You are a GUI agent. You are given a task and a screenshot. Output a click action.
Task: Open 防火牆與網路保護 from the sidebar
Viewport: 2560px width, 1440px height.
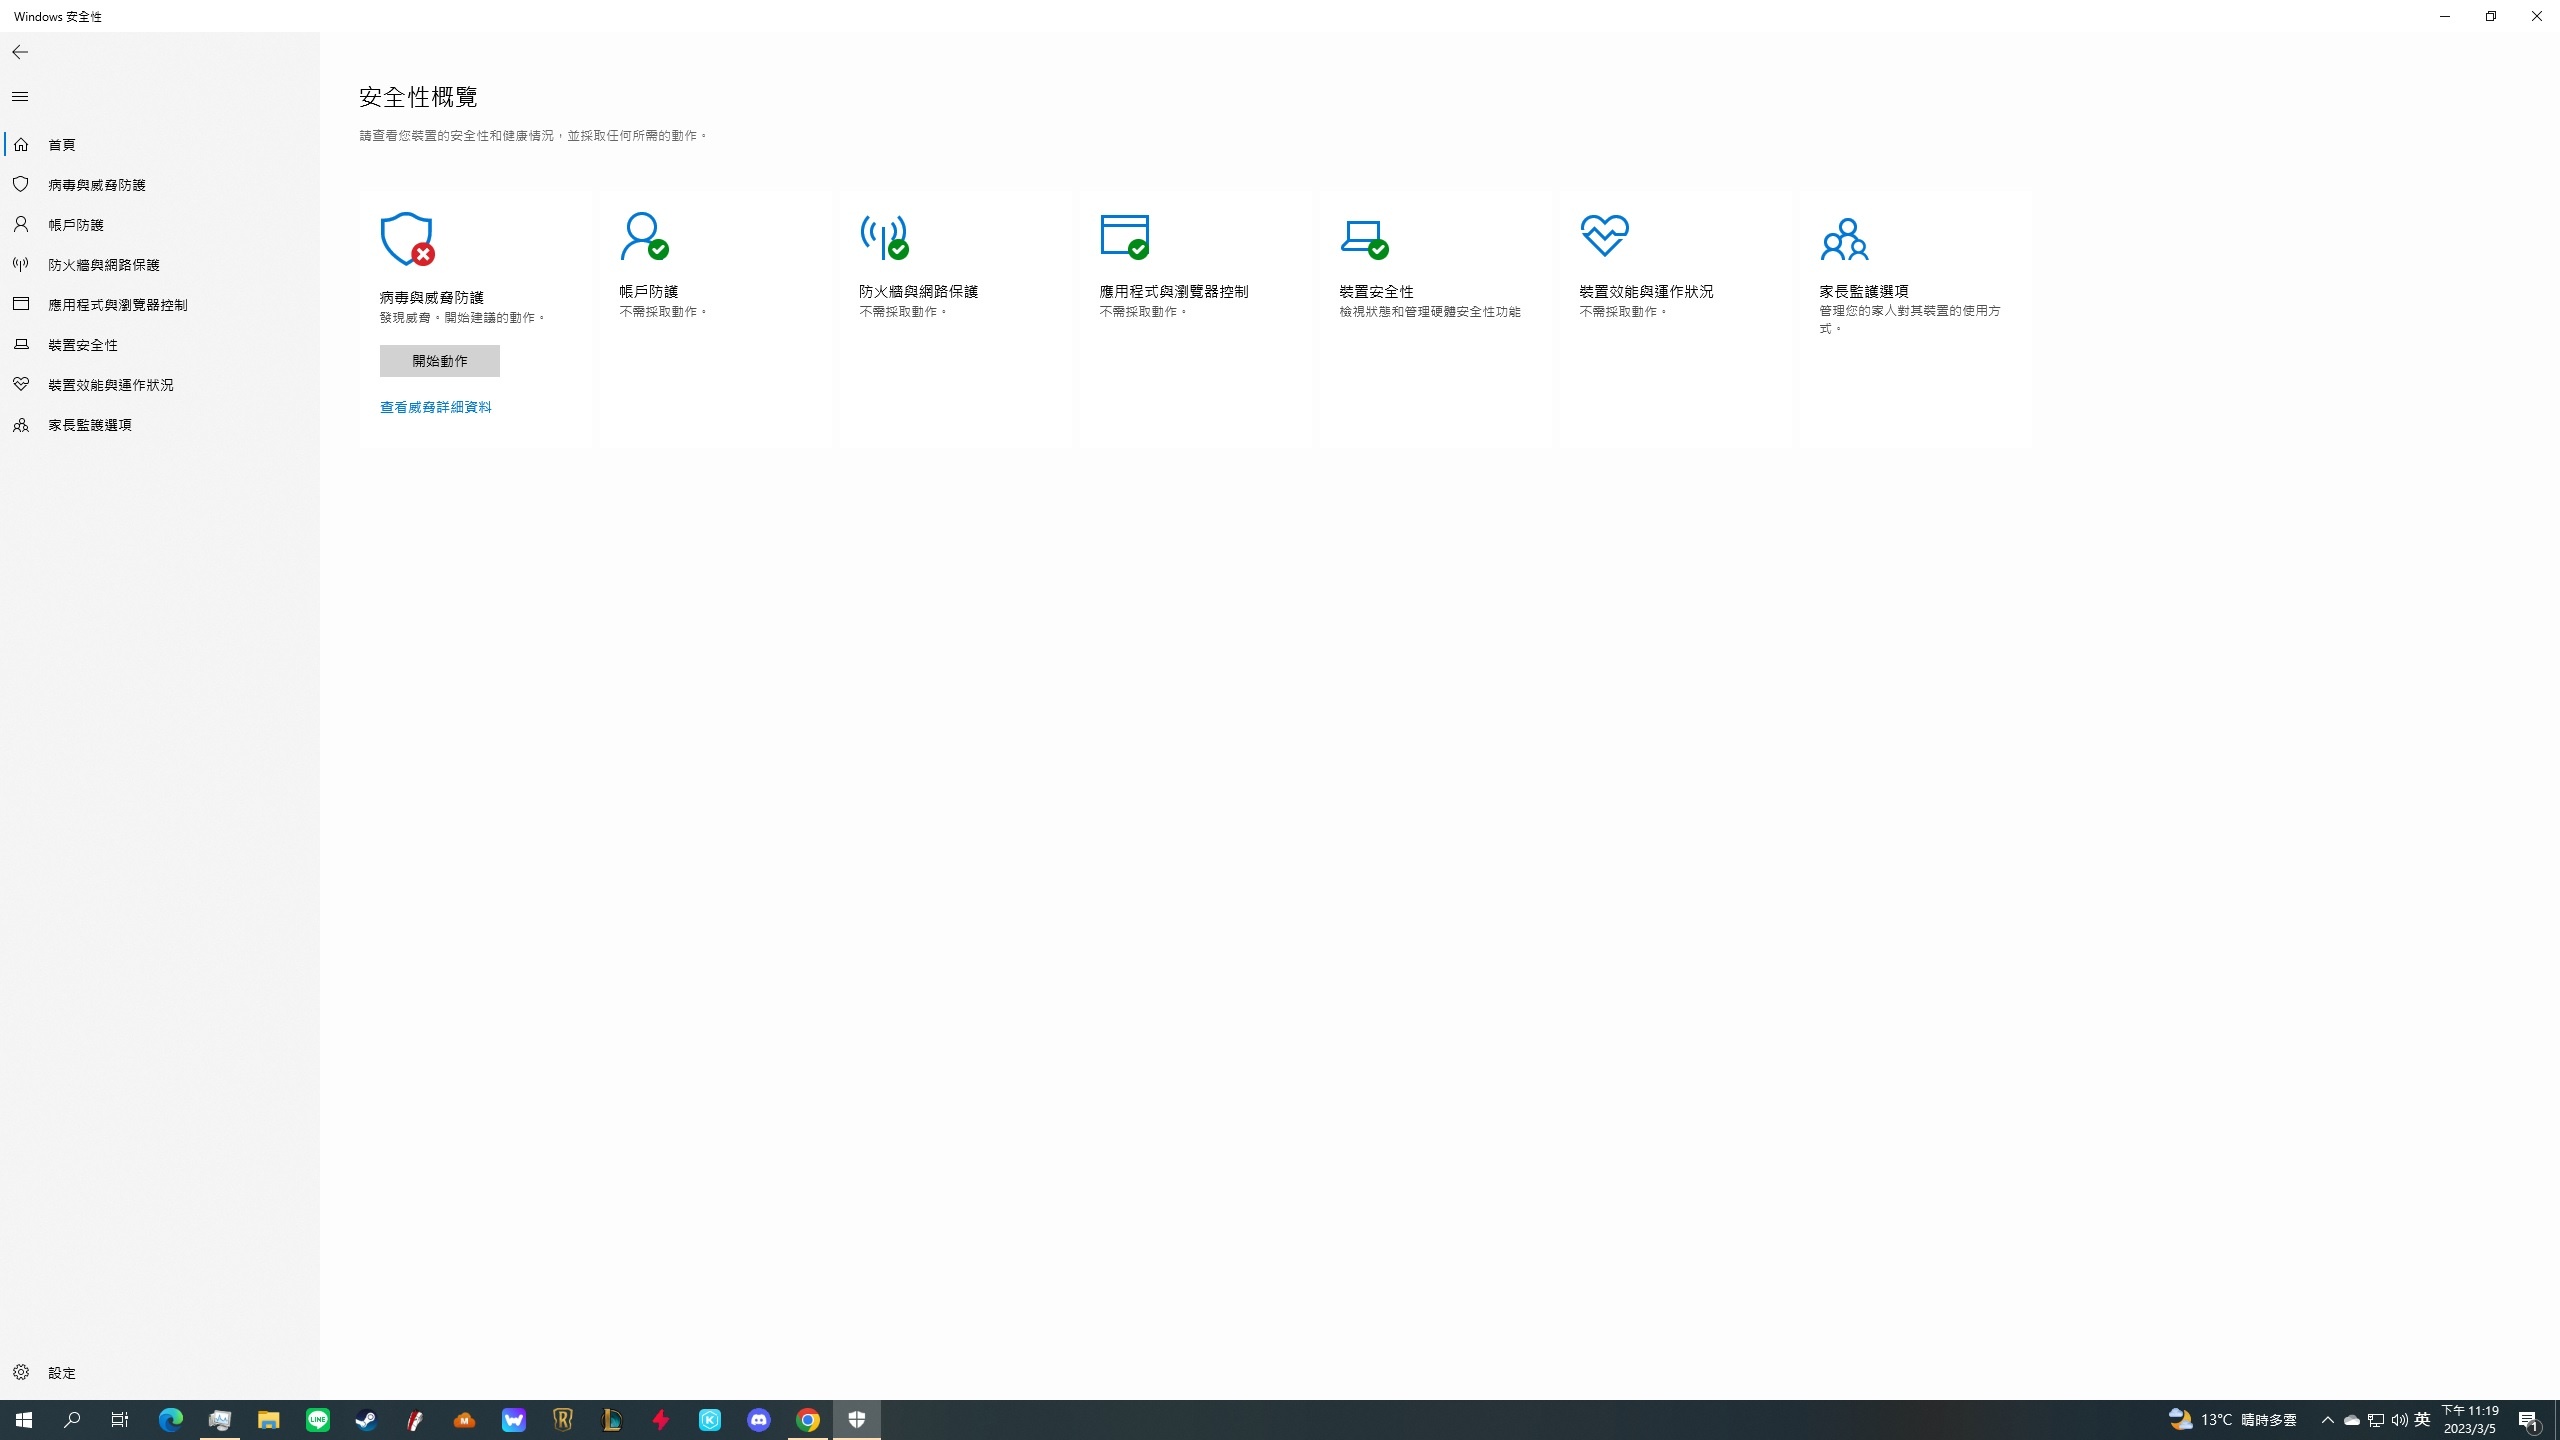(x=104, y=265)
